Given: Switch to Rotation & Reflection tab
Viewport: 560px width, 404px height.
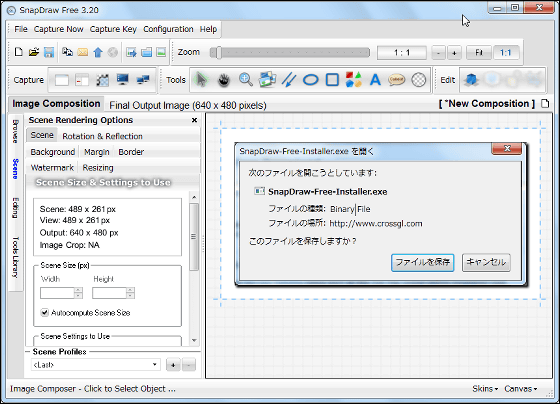Looking at the screenshot, I should pos(102,136).
